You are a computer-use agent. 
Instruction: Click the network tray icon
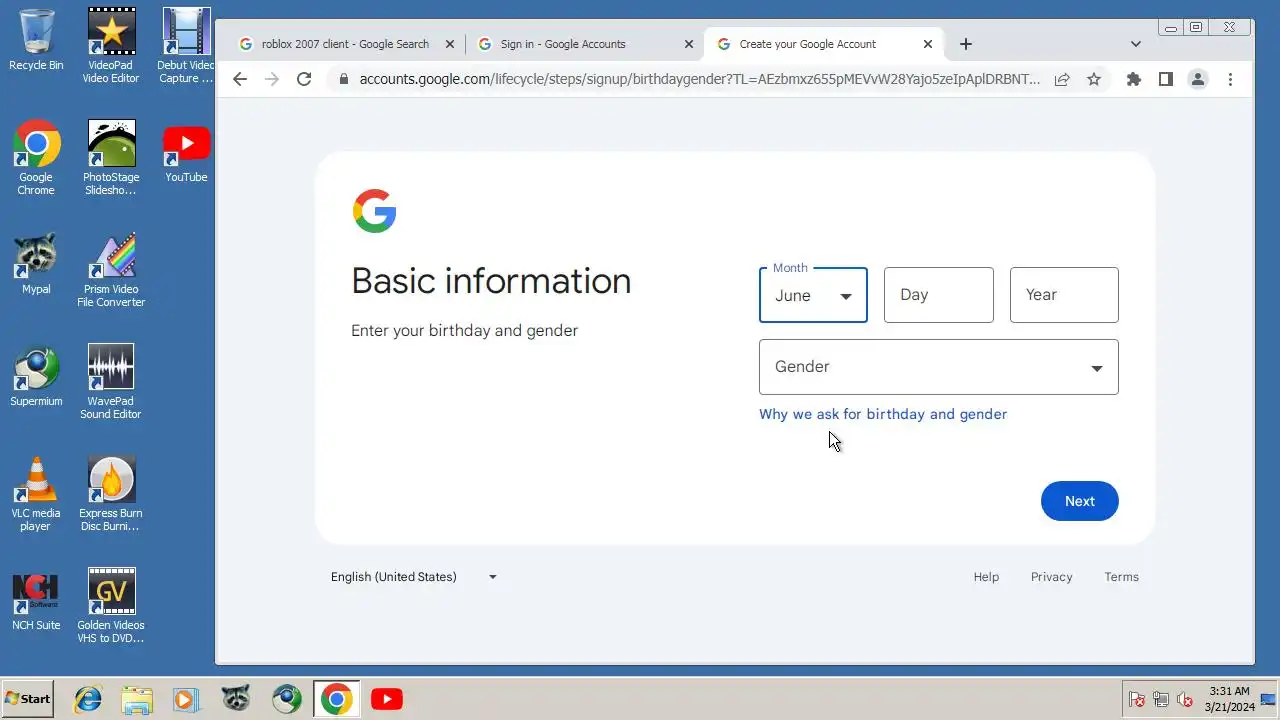1161,700
